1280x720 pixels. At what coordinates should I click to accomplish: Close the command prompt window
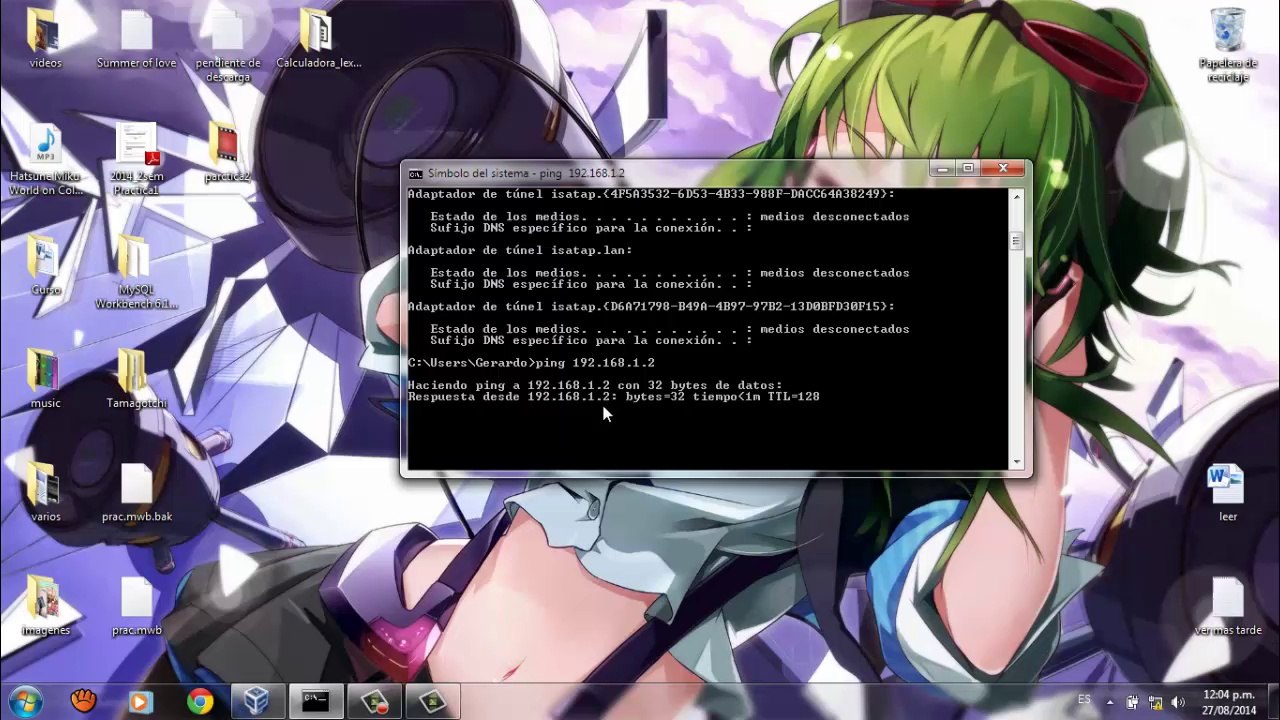point(1003,169)
